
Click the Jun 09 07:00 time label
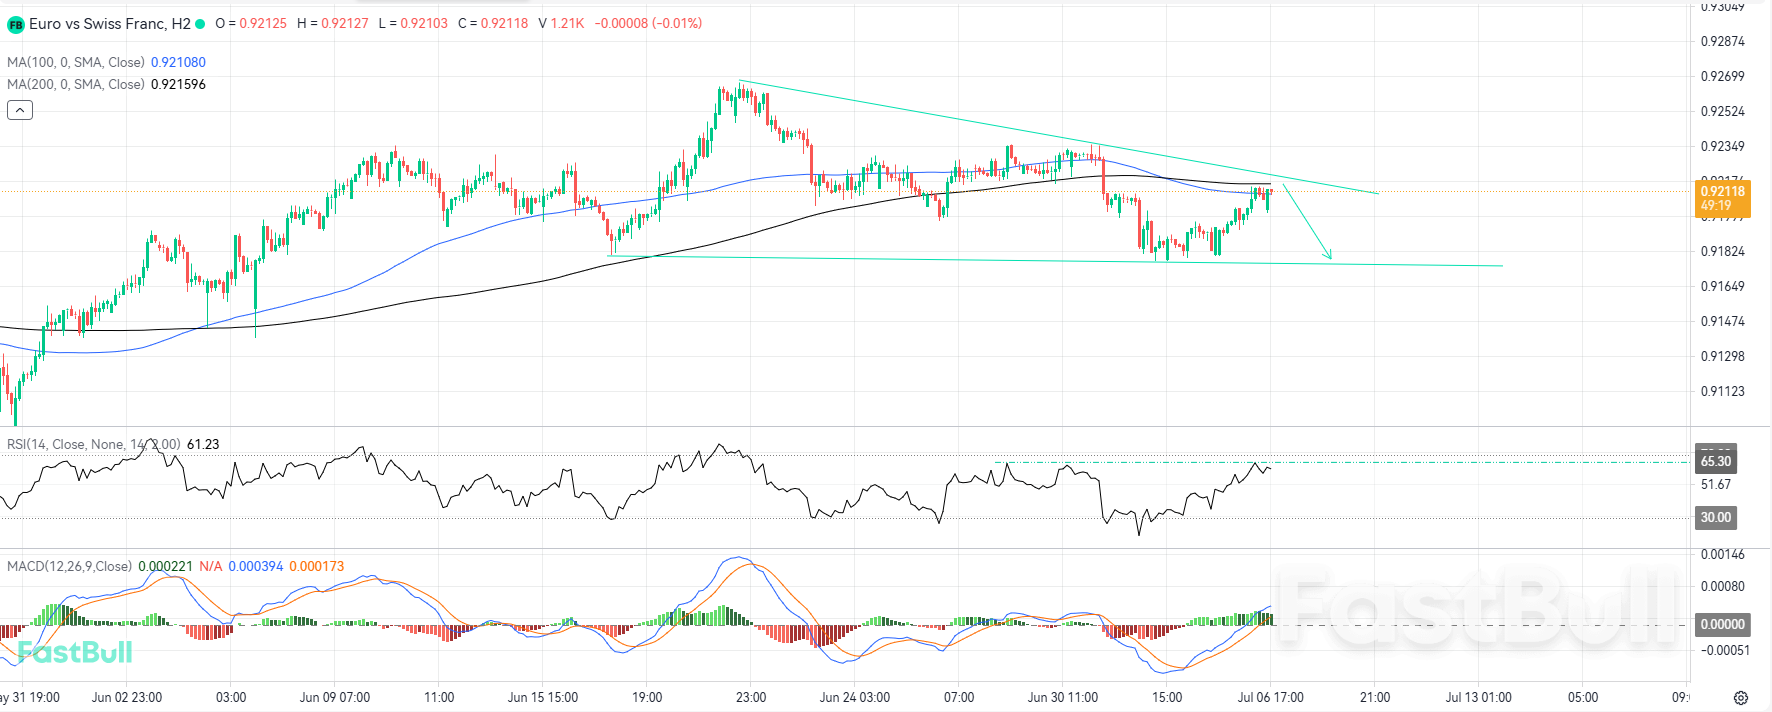(x=335, y=697)
